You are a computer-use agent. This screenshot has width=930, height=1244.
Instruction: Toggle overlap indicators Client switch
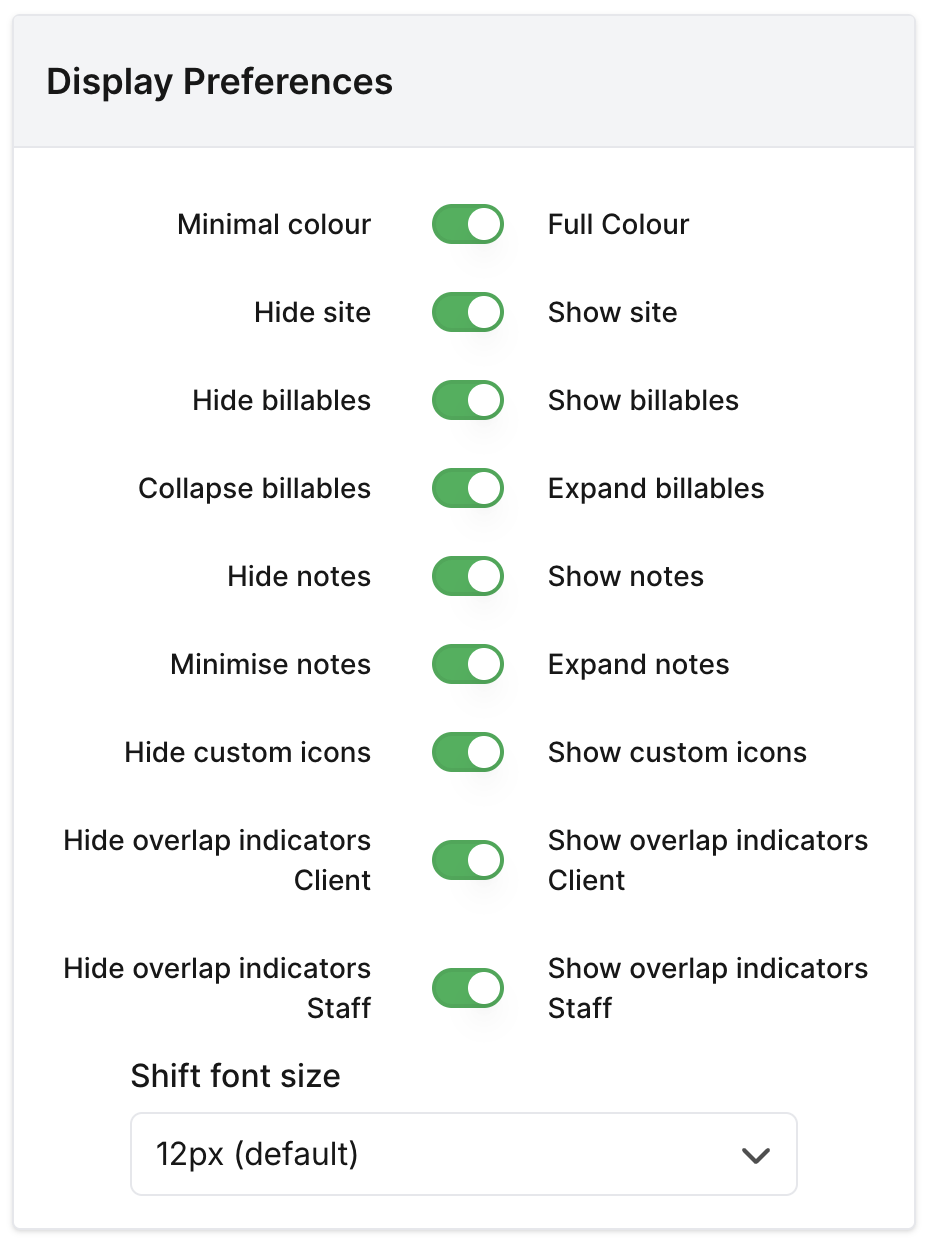pyautogui.click(x=467, y=861)
